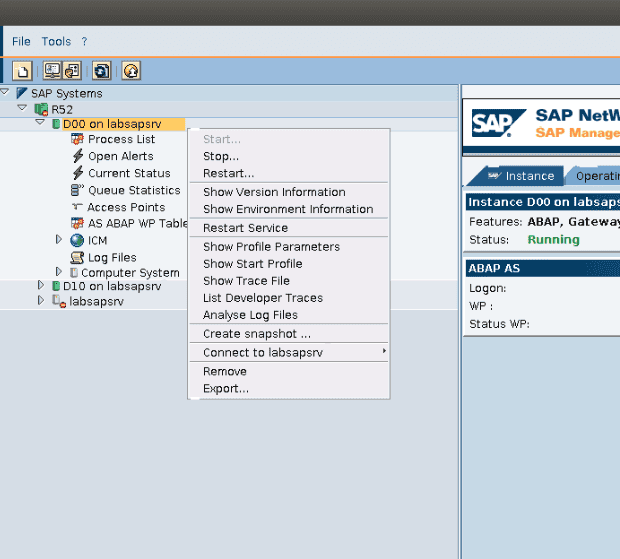Click the Access Points icon
620x559 pixels.
(x=77, y=207)
